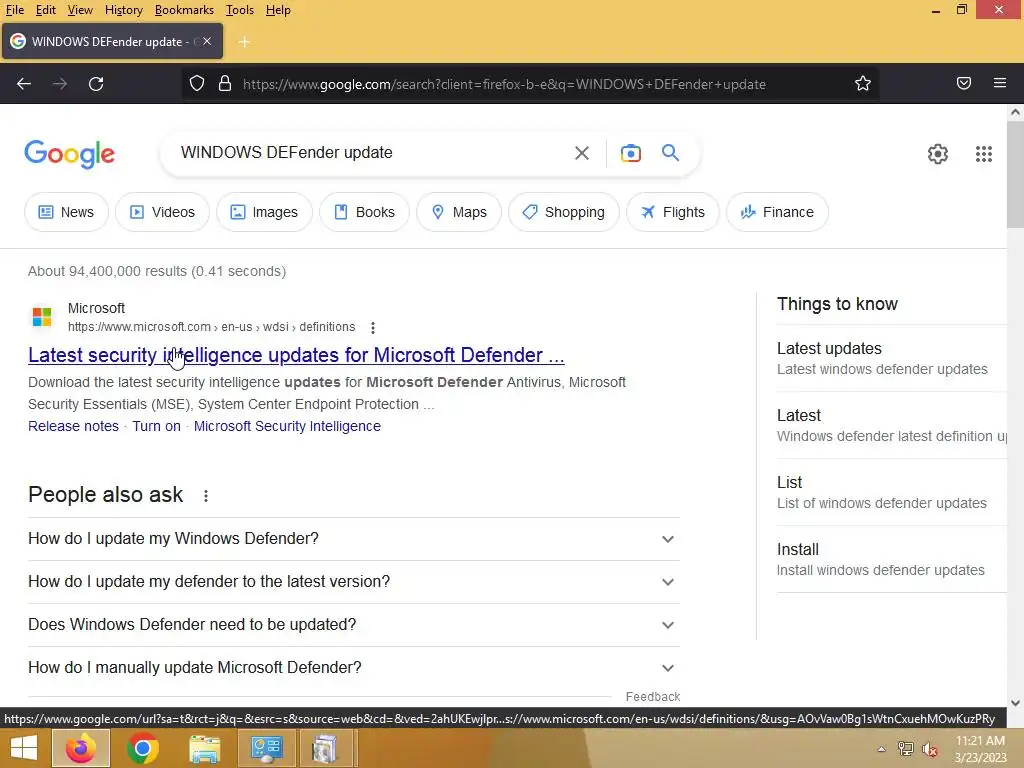This screenshot has width=1024, height=768.
Task: Click the scrollbar down arrow
Action: [x=1015, y=703]
